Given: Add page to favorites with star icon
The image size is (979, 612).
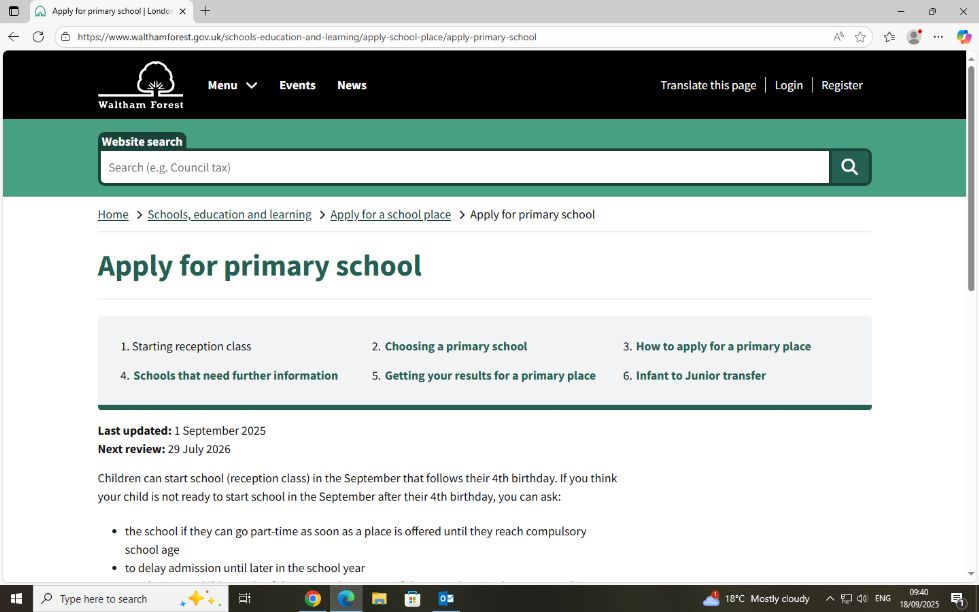Looking at the screenshot, I should coord(860,37).
